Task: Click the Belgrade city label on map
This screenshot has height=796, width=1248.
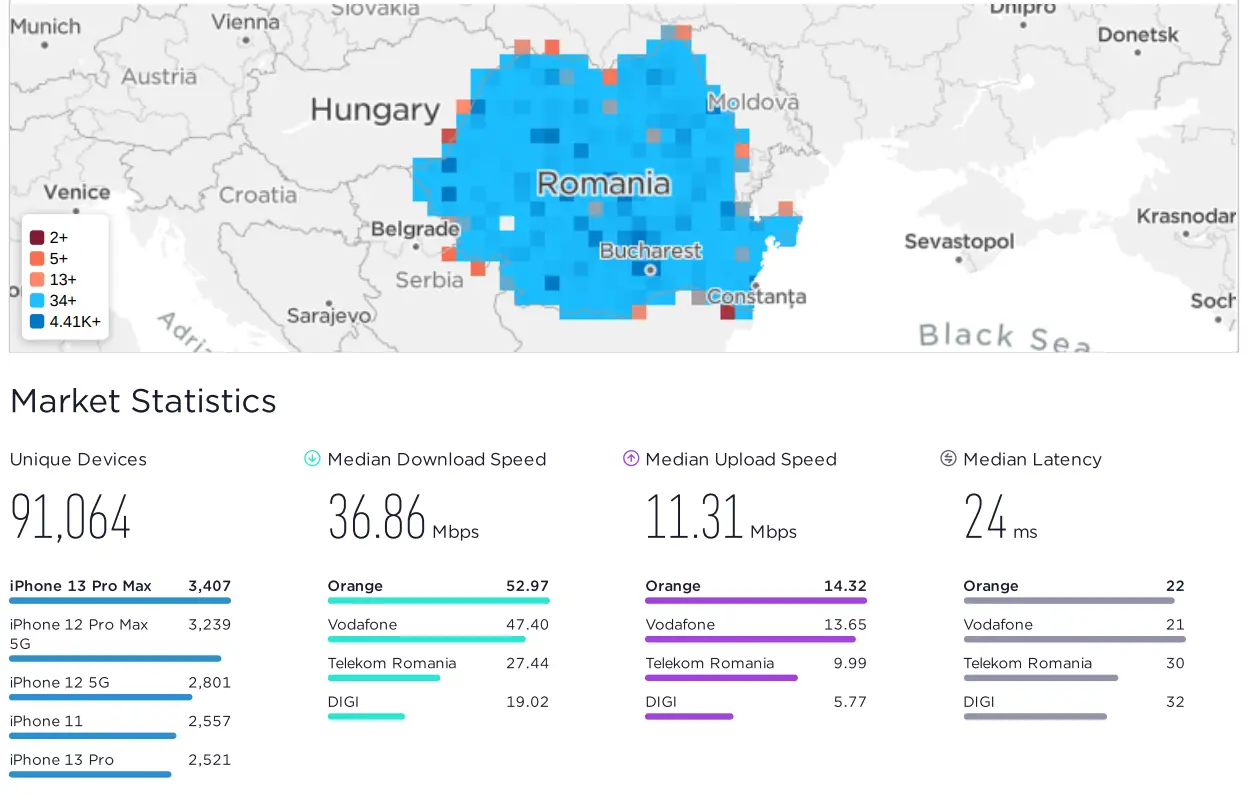Action: [415, 229]
